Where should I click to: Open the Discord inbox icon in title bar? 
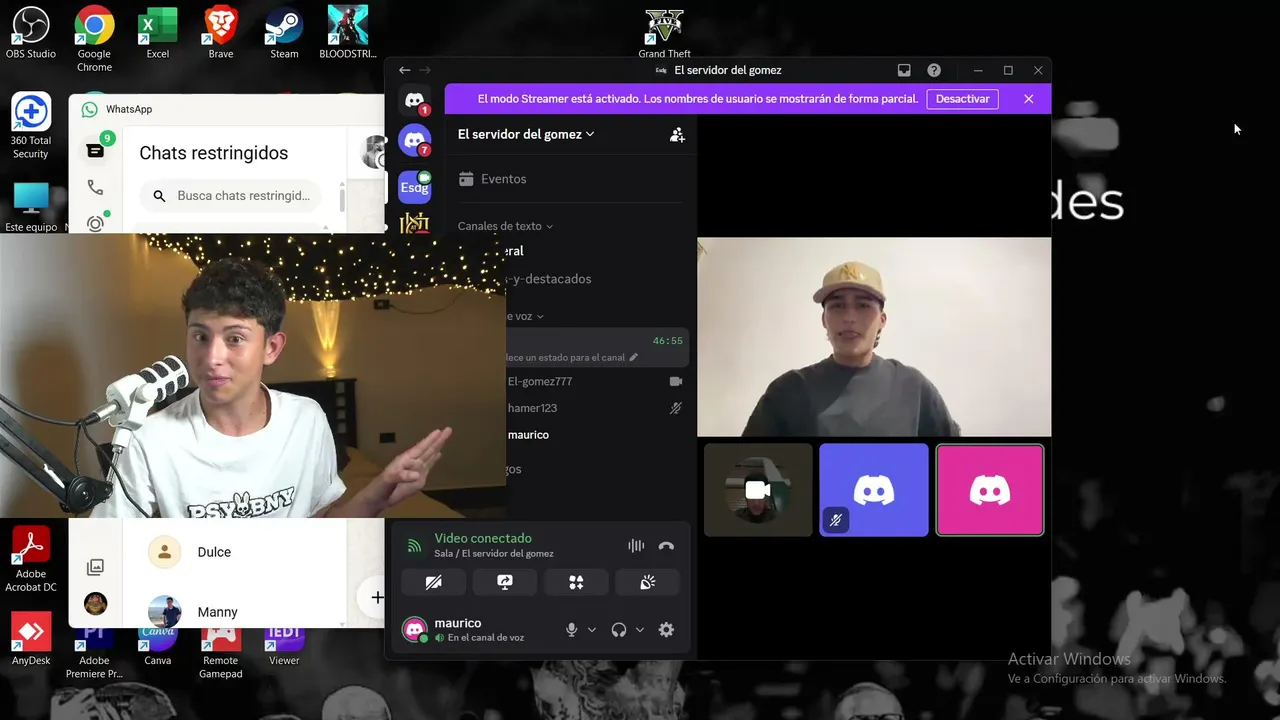tap(904, 70)
